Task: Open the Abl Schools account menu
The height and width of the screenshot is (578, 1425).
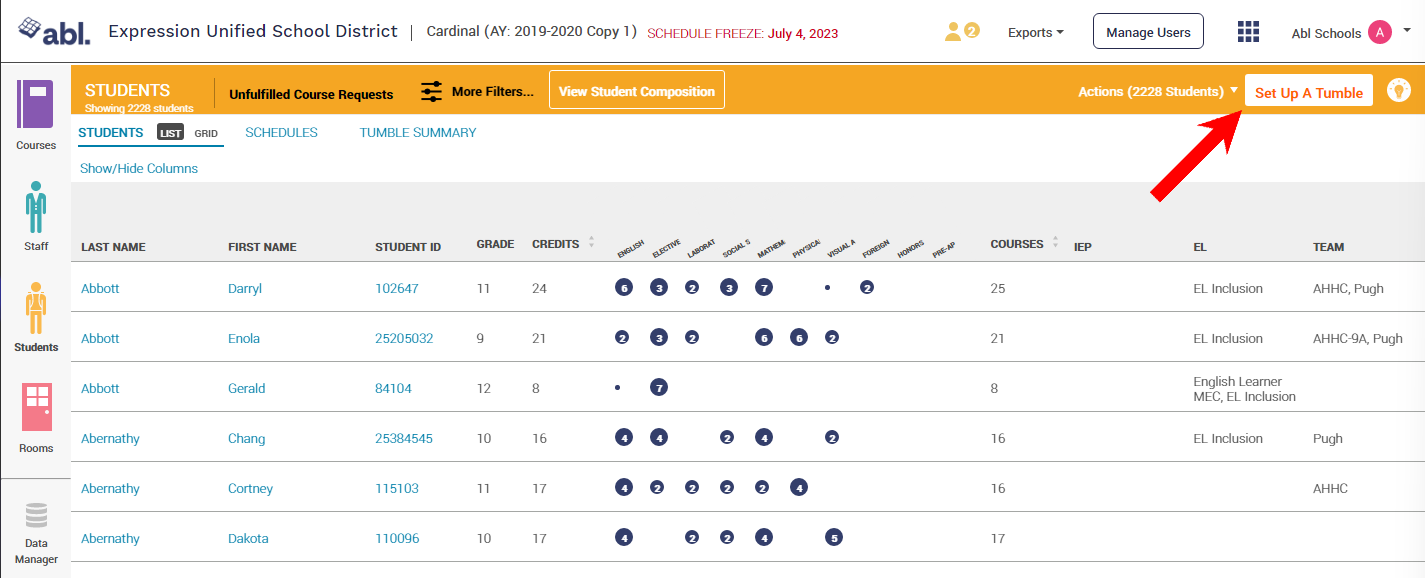Action: pos(1350,32)
